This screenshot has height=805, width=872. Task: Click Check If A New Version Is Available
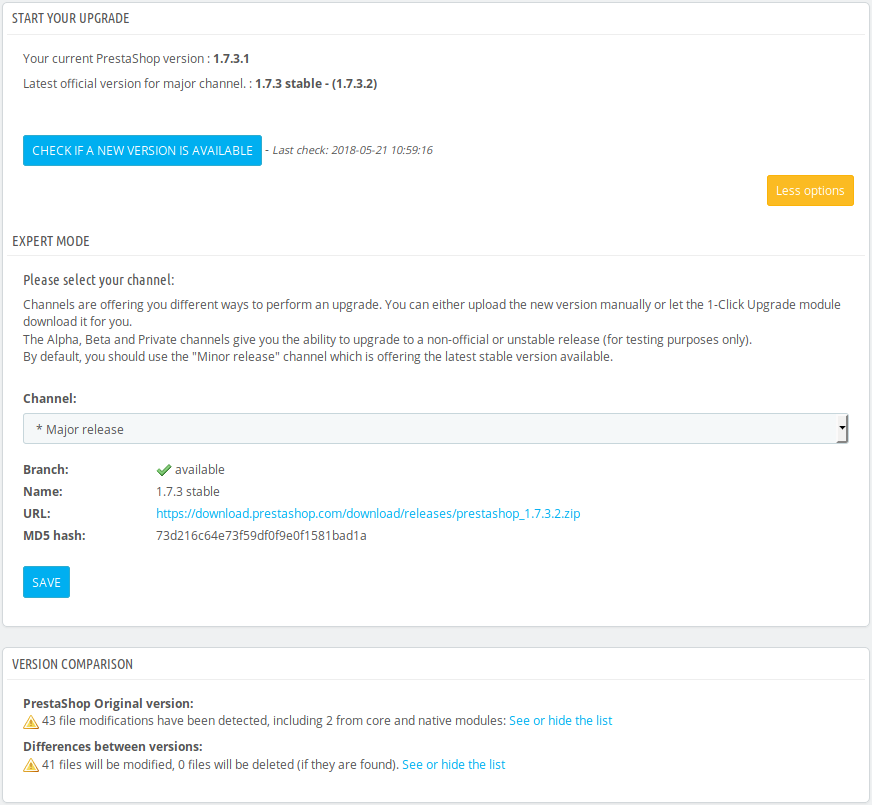tap(142, 151)
